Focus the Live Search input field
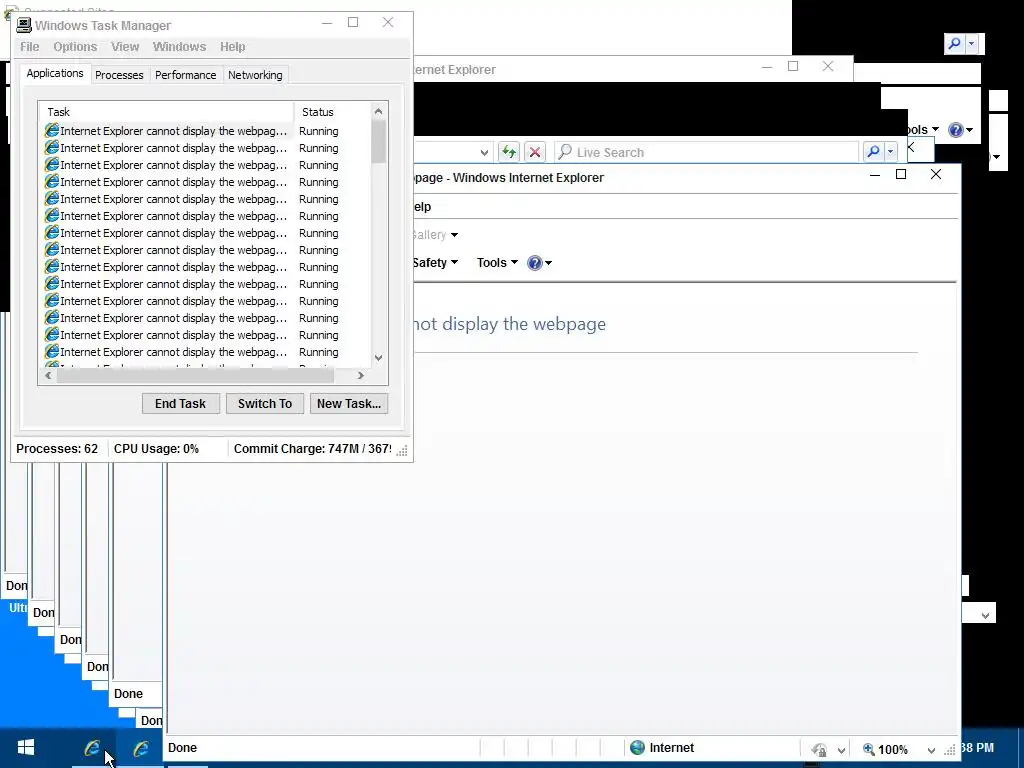The image size is (1024, 768). click(x=707, y=152)
